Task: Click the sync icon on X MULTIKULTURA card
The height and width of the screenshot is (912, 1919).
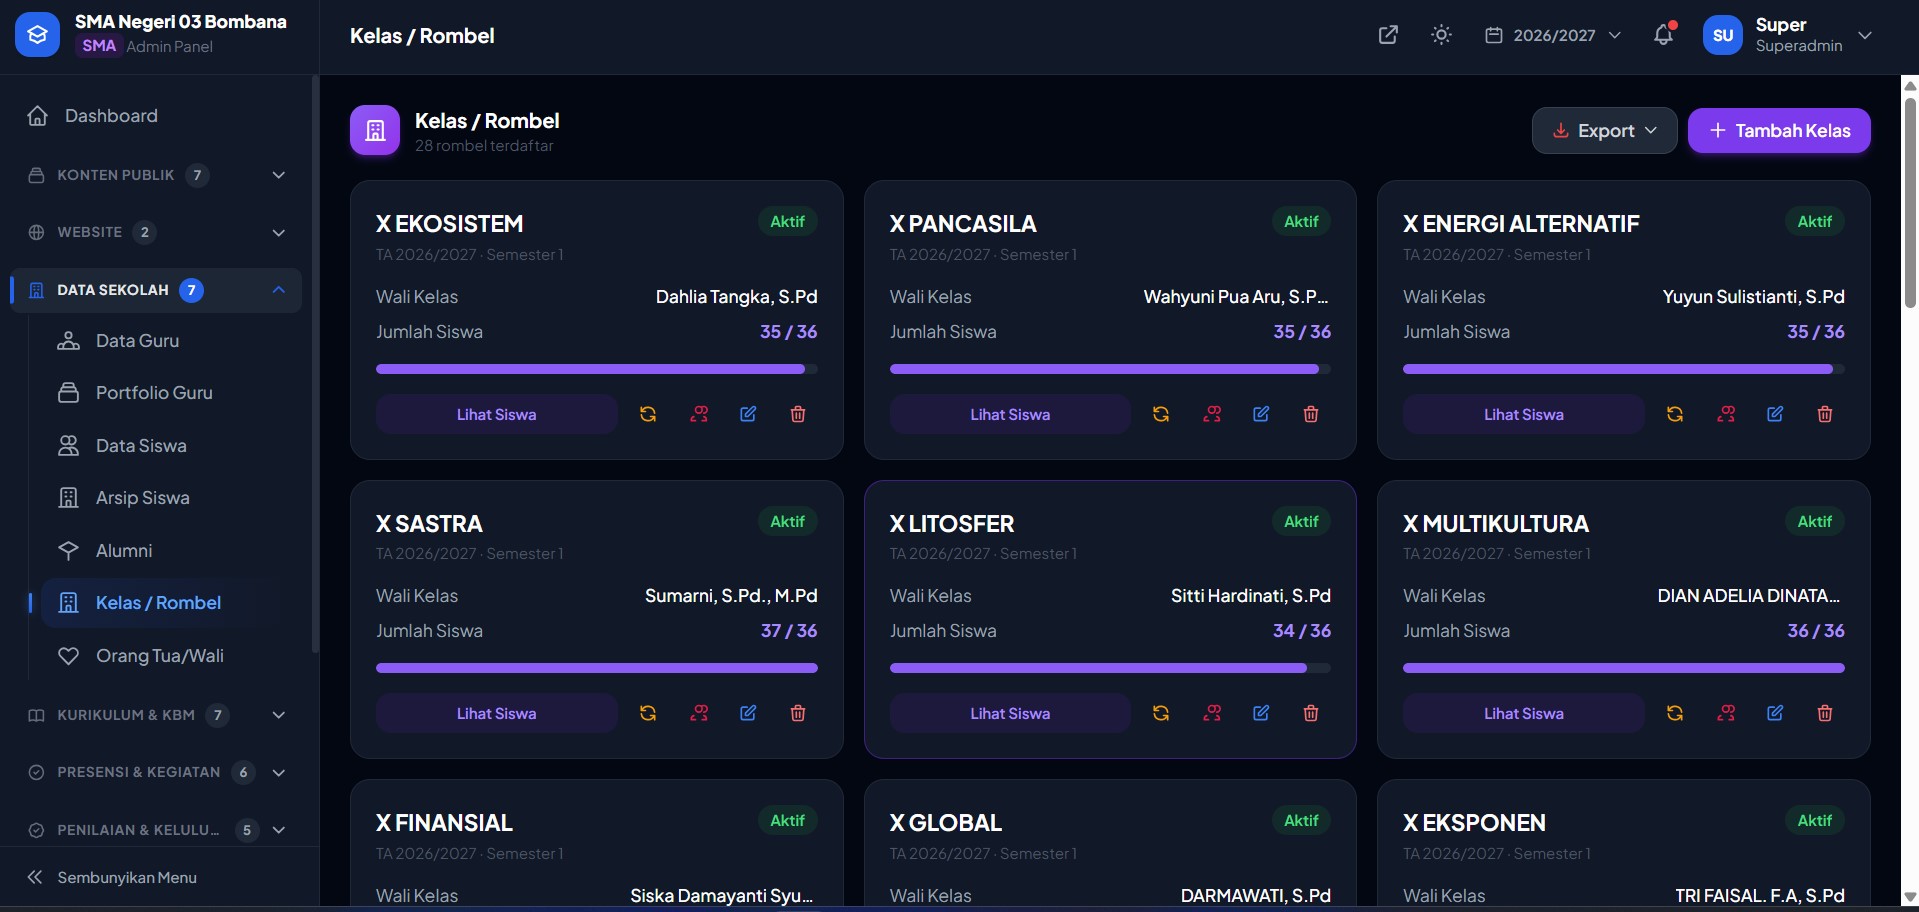Action: click(1675, 713)
